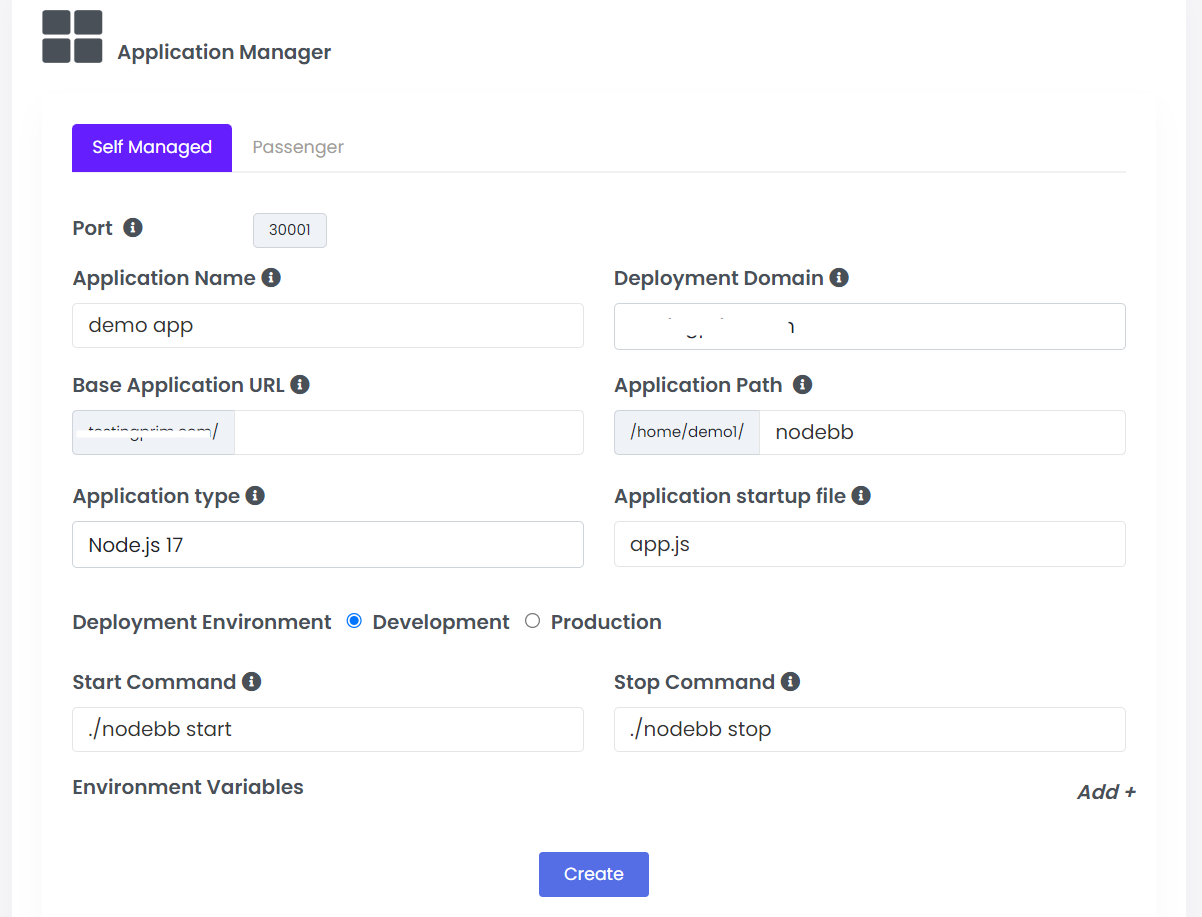Switch to the Passenger tab
Screen dimensions: 1202x917
tap(298, 148)
